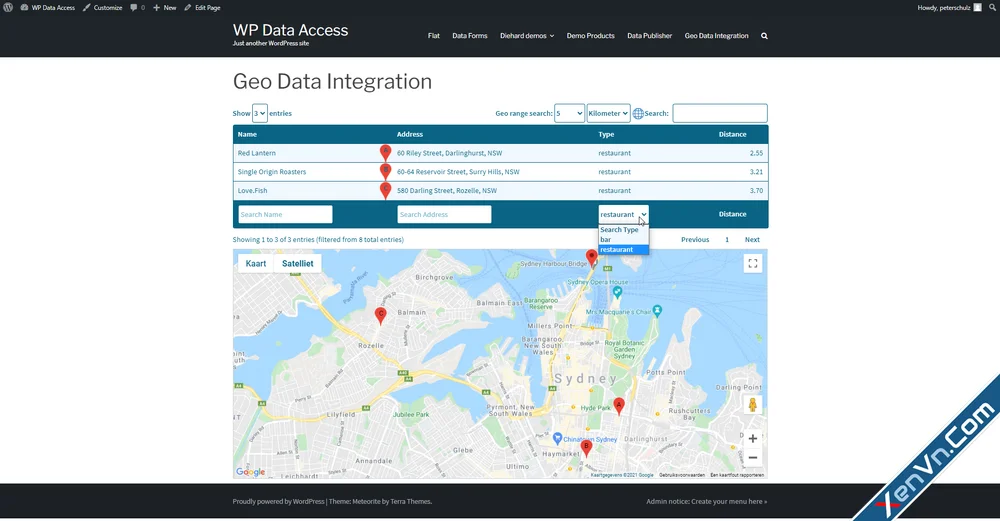The width and height of the screenshot is (1000, 521).
Task: Switch map to Kaart view
Action: pyautogui.click(x=256, y=263)
